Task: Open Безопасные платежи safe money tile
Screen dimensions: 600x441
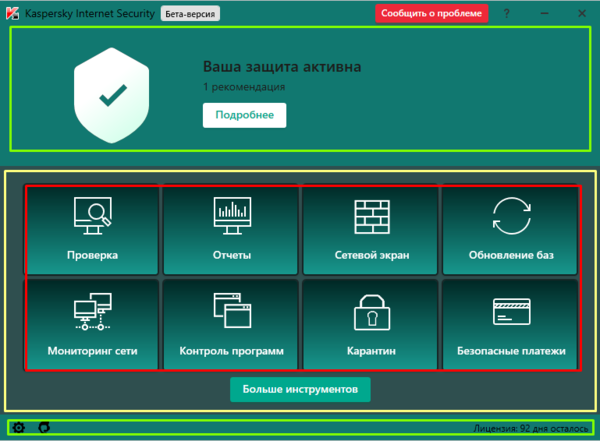Action: point(510,325)
